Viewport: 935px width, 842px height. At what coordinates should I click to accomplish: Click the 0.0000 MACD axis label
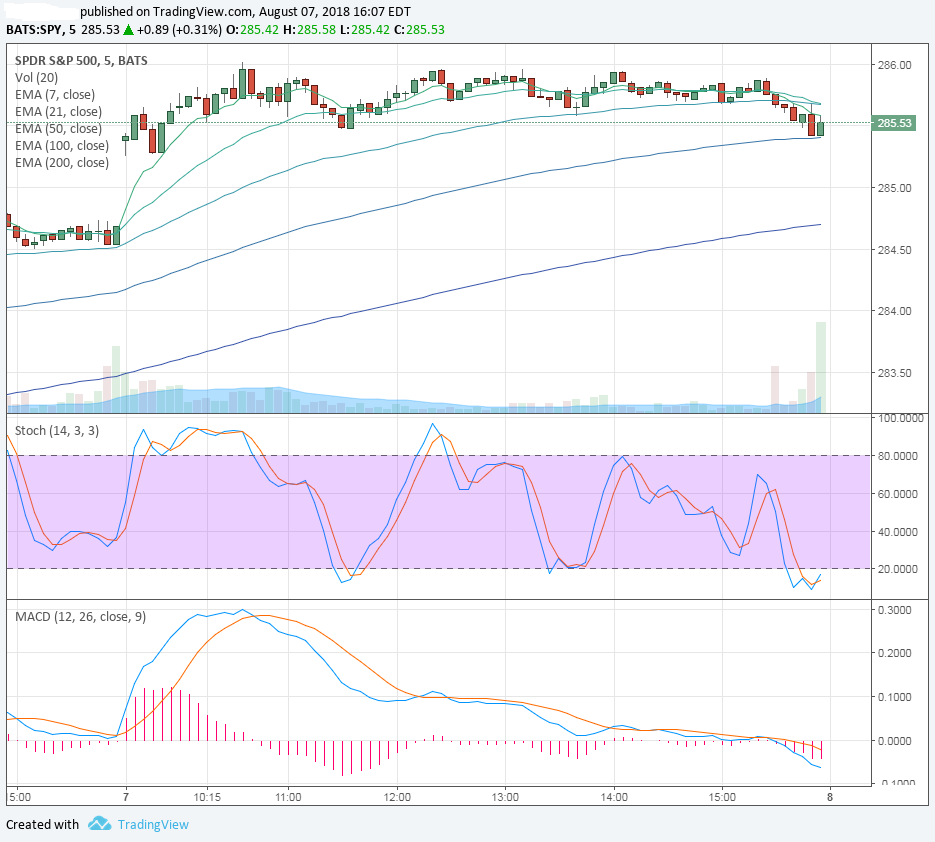pyautogui.click(x=895, y=741)
